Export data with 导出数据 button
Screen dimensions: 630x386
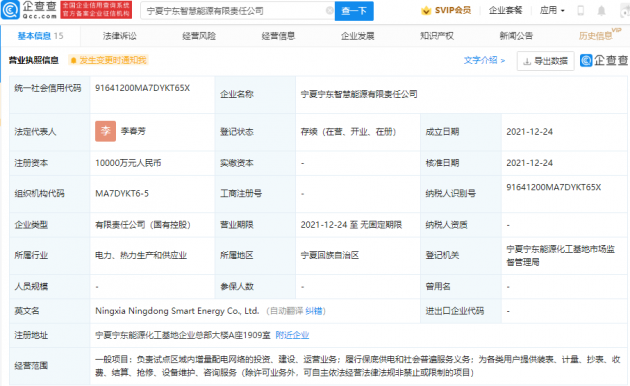click(545, 61)
